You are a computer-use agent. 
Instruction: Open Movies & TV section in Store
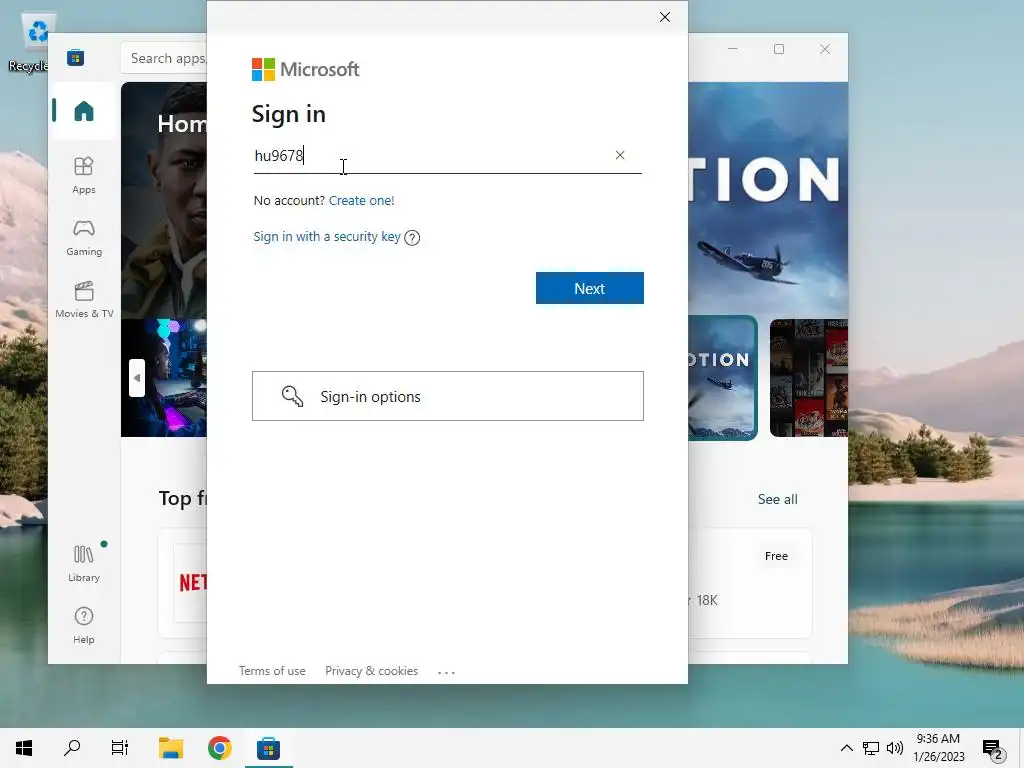coord(84,299)
